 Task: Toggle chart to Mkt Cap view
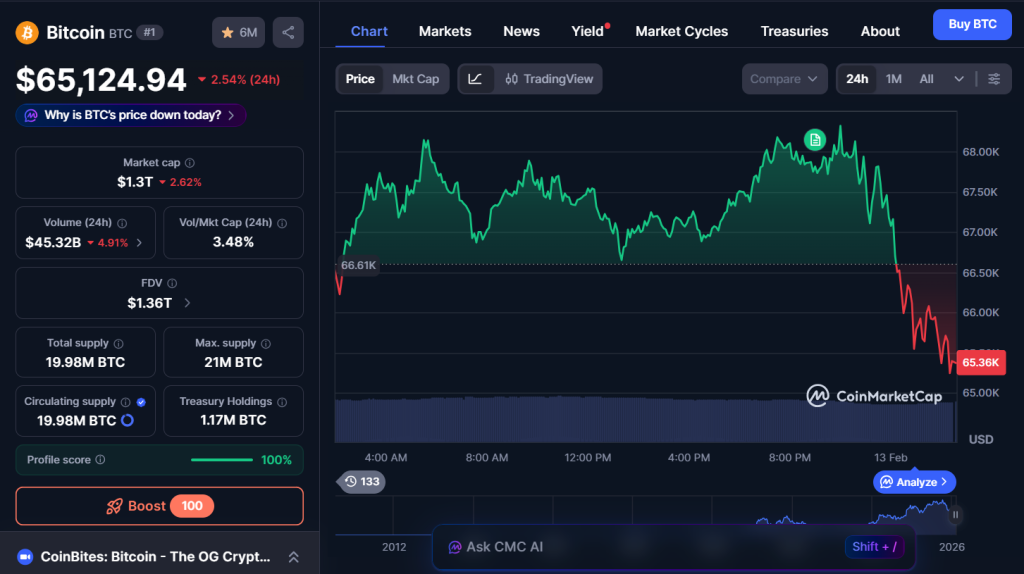click(x=415, y=79)
